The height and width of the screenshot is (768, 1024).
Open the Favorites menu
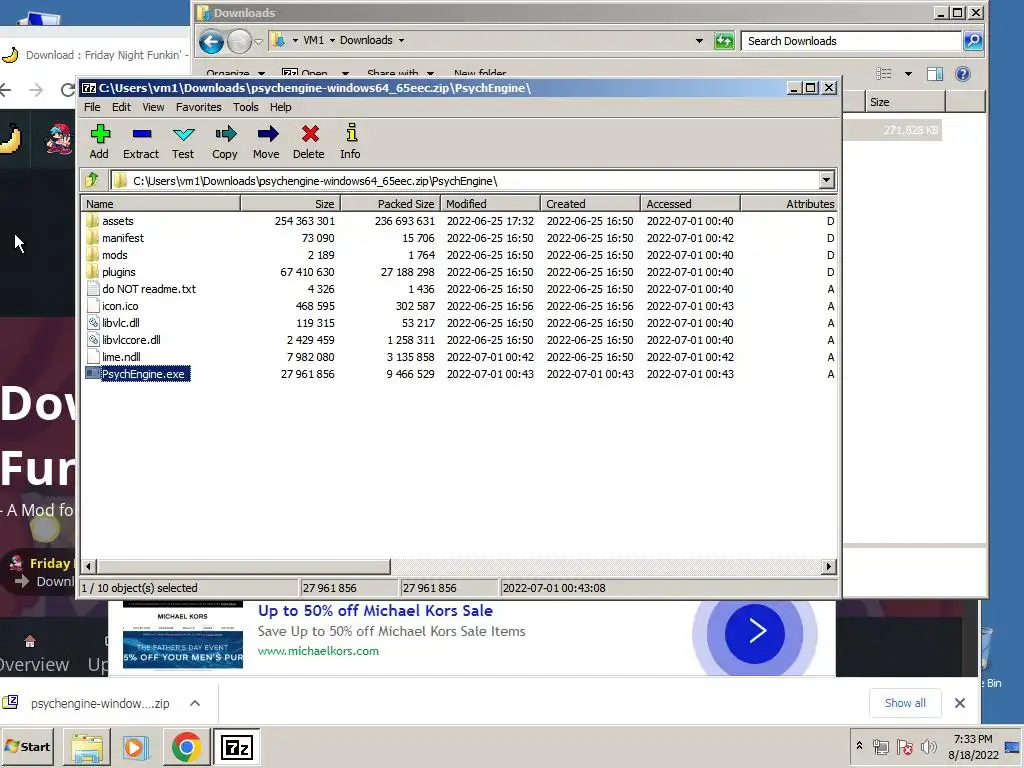click(x=199, y=107)
